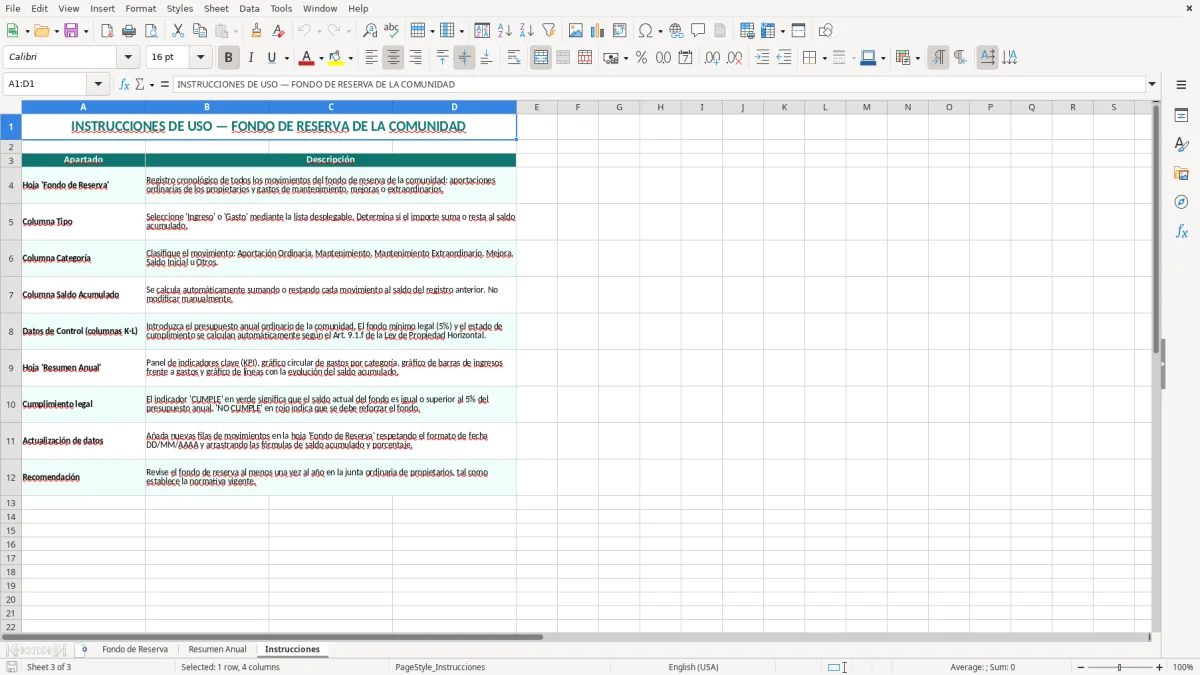Image resolution: width=1200 pixels, height=675 pixels.
Task: Select column header E
Action: coord(536,107)
